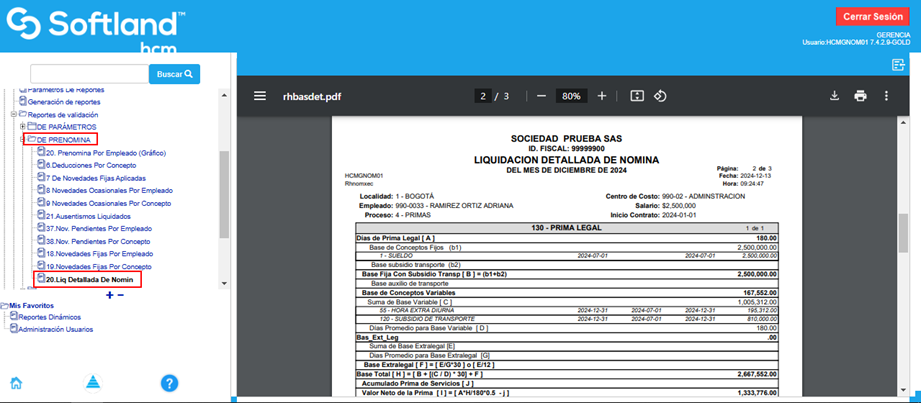Go to the home page icon
This screenshot has width=921, height=403.
(x=16, y=383)
